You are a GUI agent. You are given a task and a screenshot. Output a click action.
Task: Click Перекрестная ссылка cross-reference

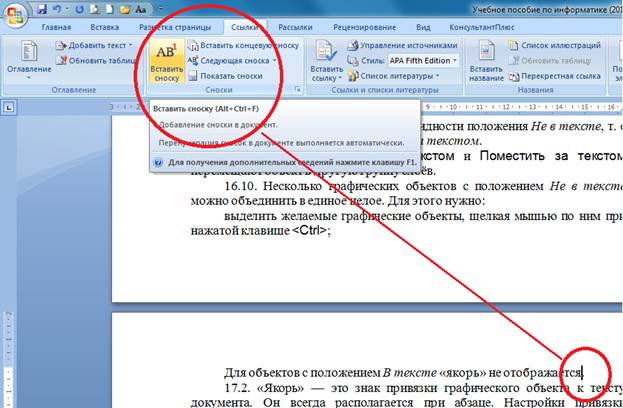[x=560, y=75]
